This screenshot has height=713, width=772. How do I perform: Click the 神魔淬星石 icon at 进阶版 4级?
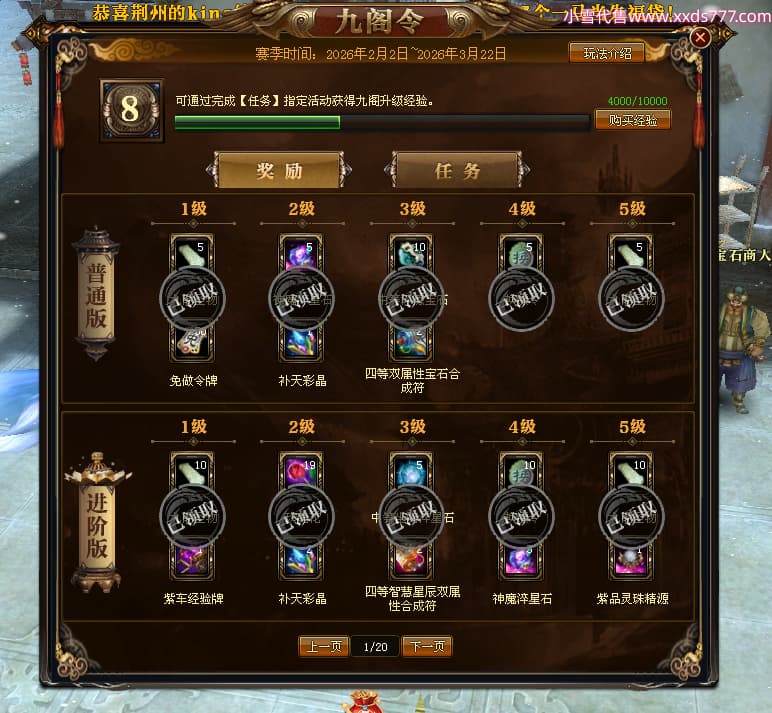click(x=521, y=561)
